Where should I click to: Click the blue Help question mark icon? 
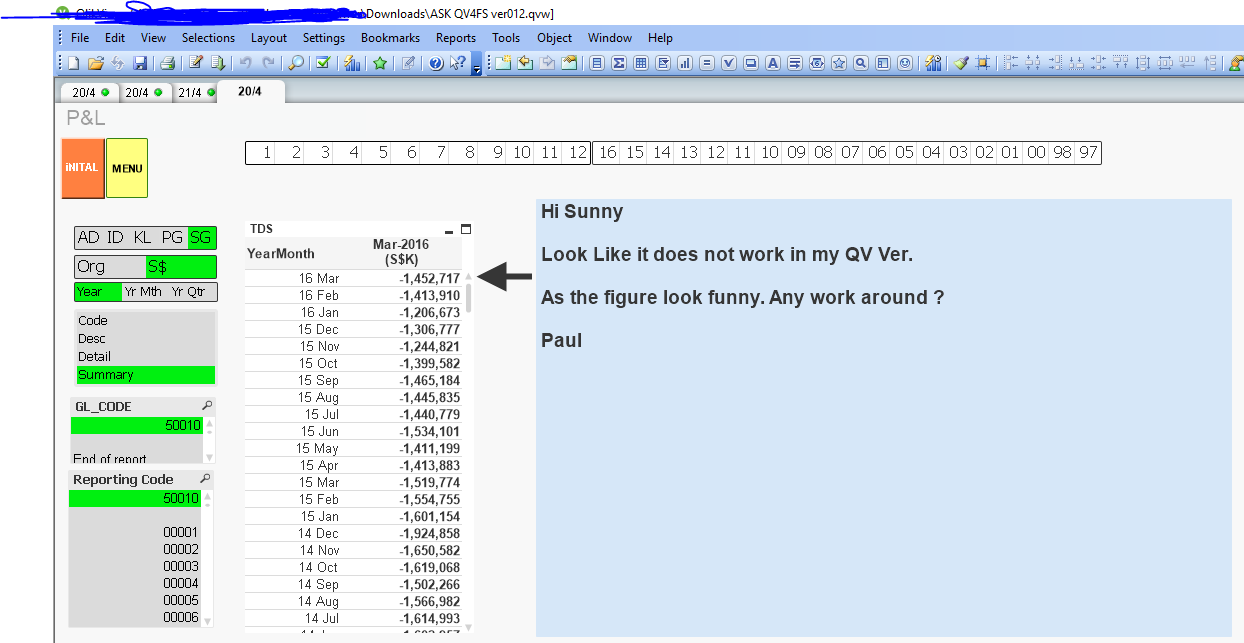pyautogui.click(x=436, y=63)
